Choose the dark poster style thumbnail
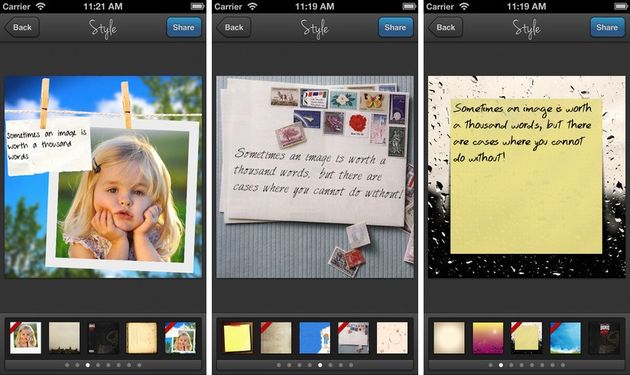Screen dimensions: 630x375 604,338
